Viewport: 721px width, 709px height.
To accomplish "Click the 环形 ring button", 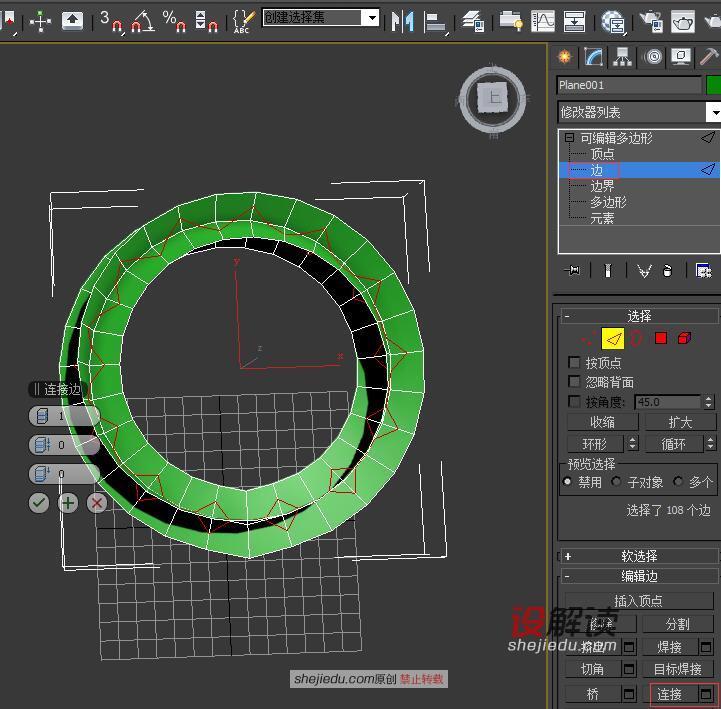I will tap(595, 444).
